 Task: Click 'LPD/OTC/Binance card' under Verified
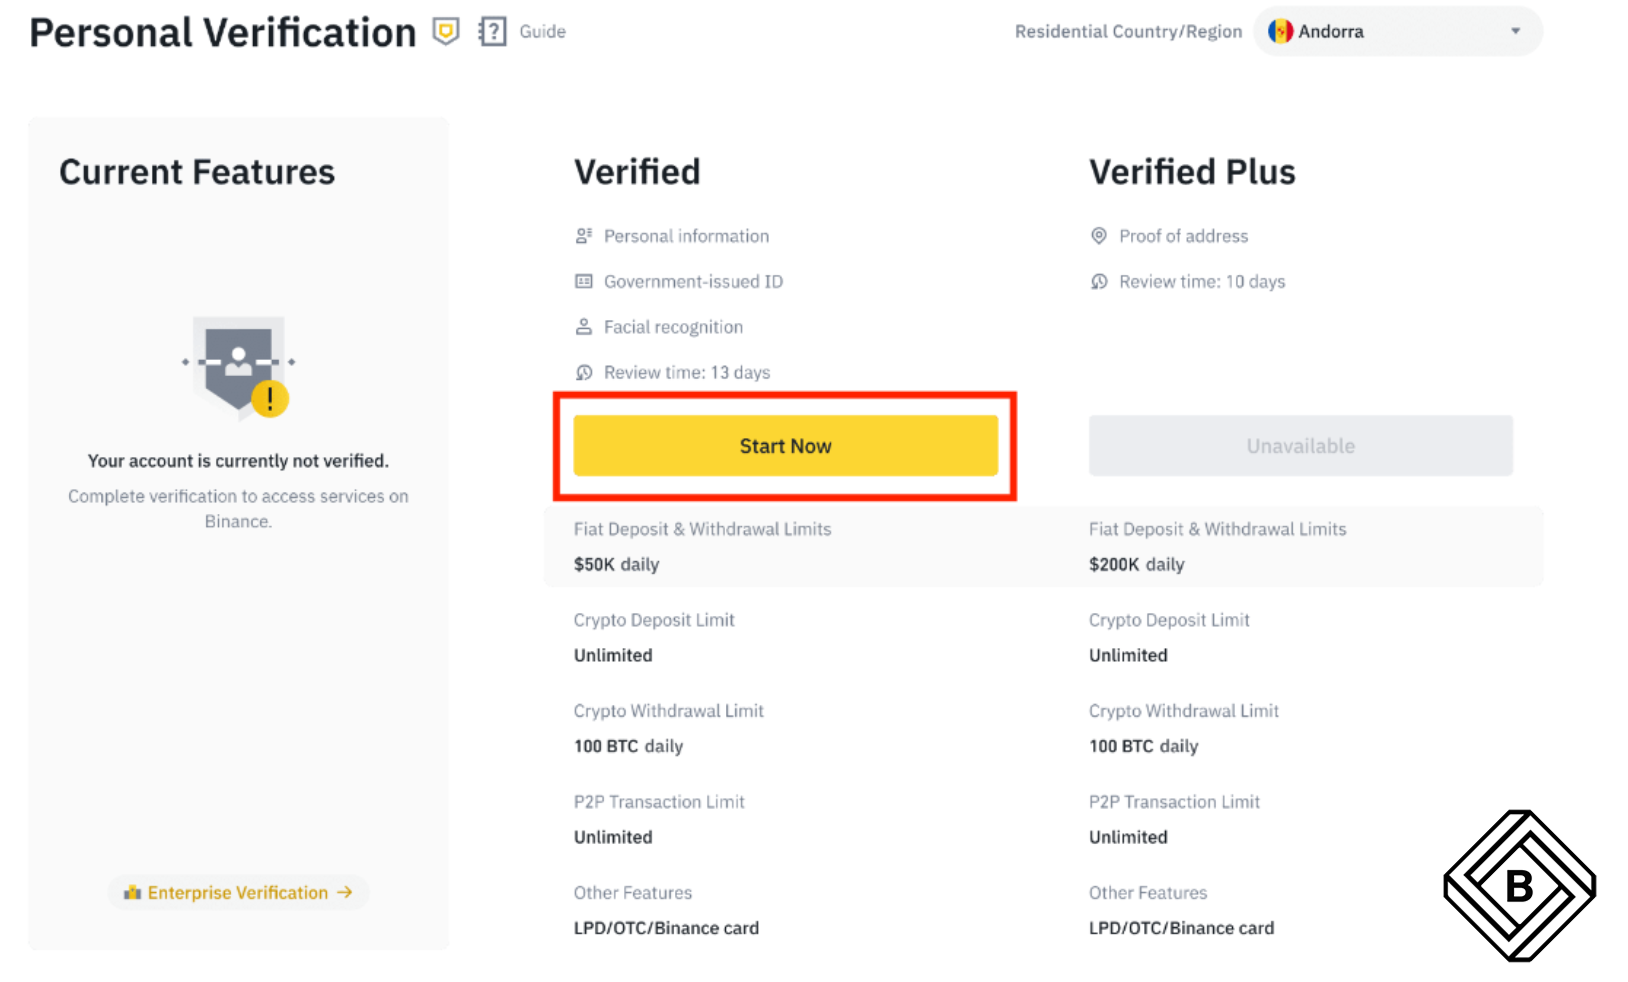pos(666,928)
